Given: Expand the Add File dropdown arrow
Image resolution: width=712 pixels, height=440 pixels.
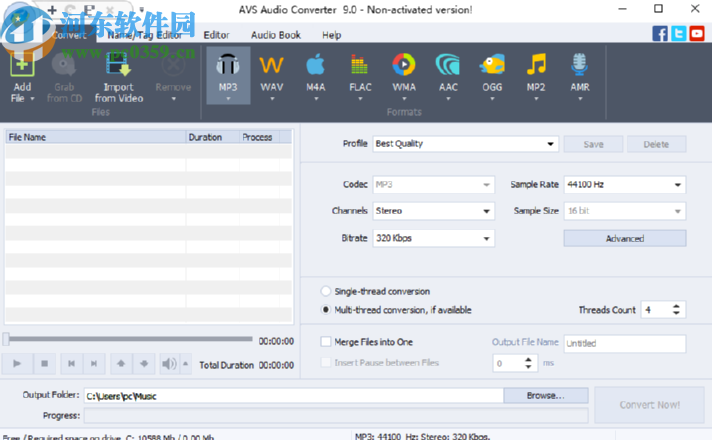Looking at the screenshot, I should [x=32, y=99].
